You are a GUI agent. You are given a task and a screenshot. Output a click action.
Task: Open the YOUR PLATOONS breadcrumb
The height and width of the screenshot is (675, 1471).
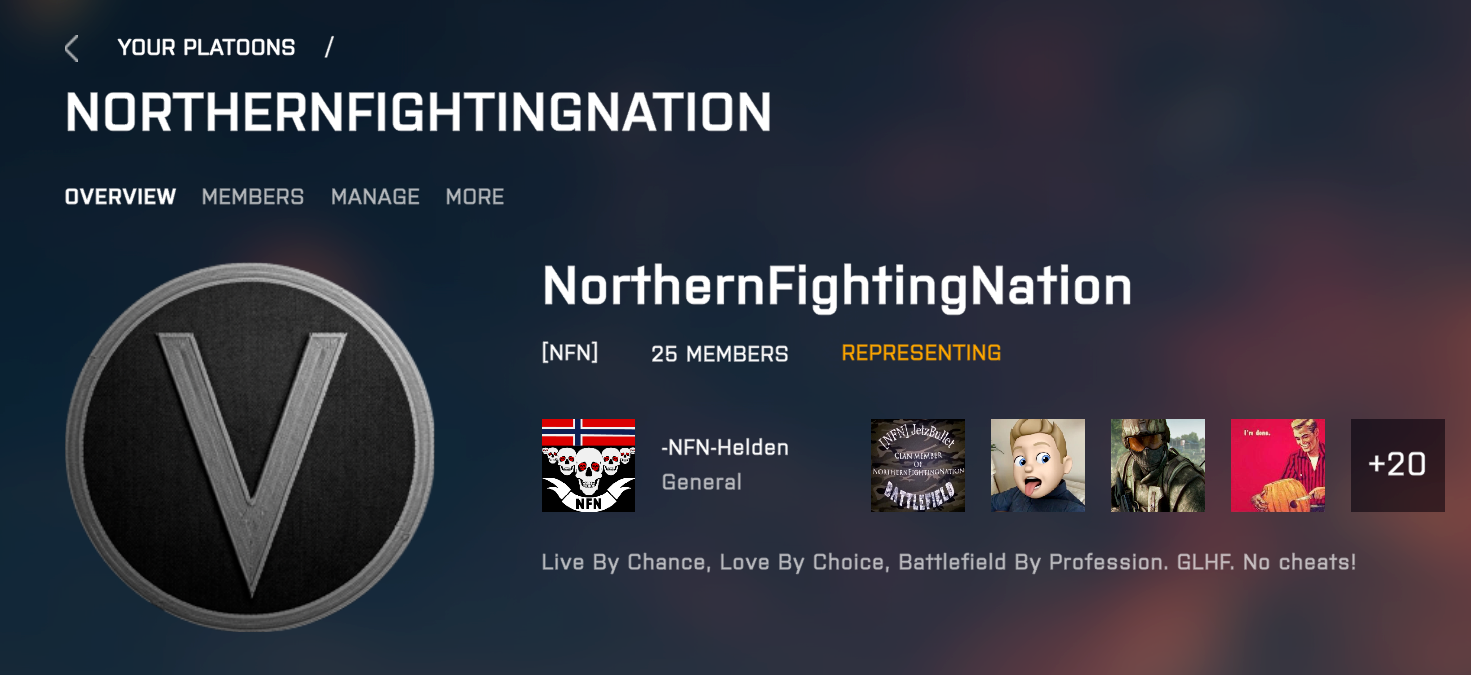pos(206,47)
